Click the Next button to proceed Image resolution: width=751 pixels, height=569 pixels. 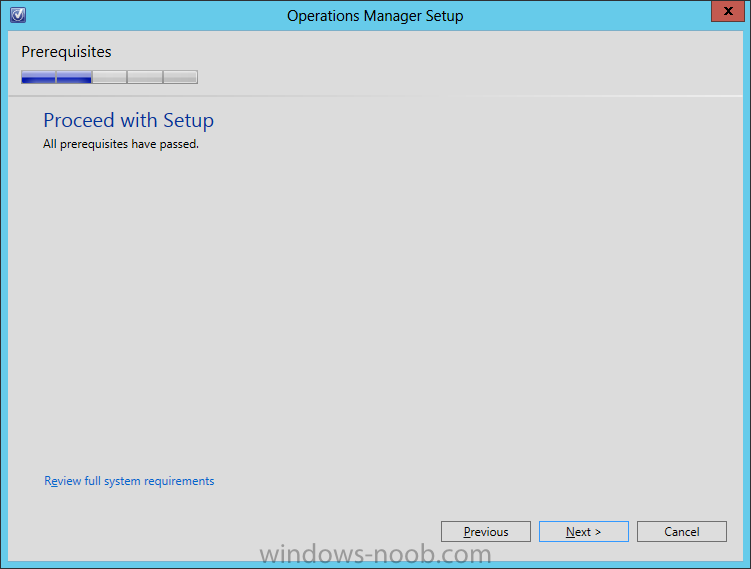583,532
